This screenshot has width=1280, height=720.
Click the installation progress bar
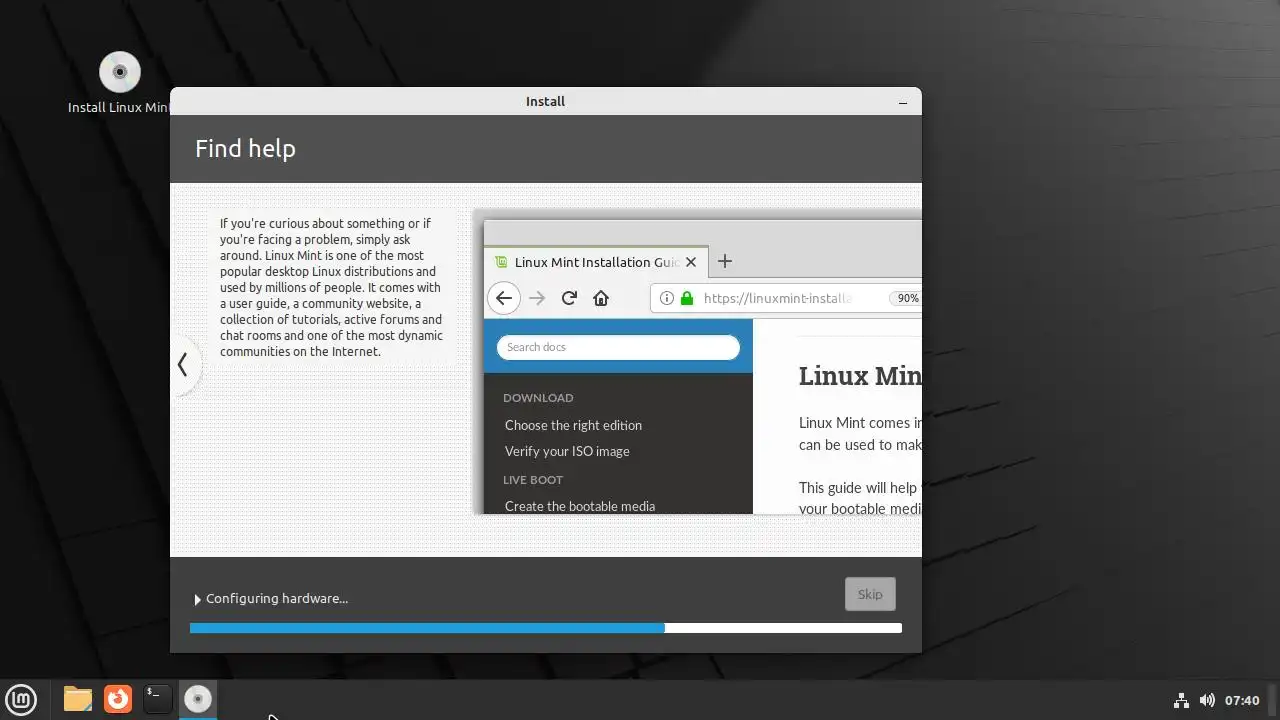546,628
